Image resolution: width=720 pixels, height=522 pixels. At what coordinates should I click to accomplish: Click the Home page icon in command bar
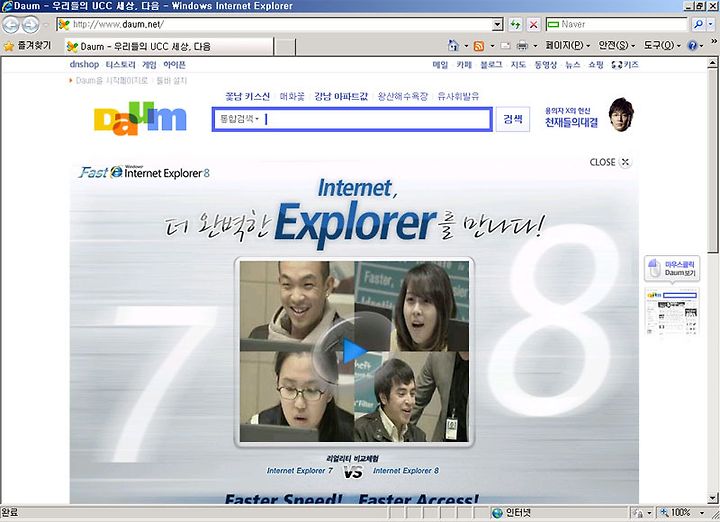[x=453, y=45]
